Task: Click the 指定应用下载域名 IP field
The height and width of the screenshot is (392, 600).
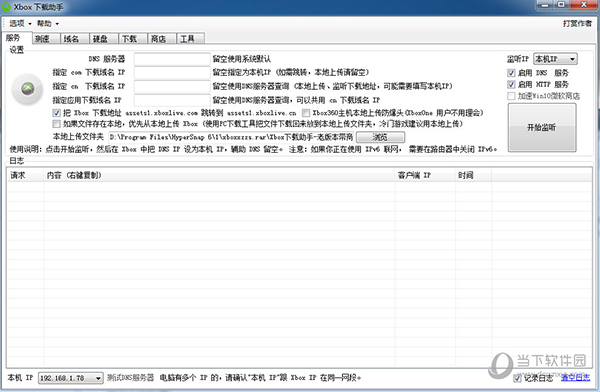Action: tap(172, 100)
